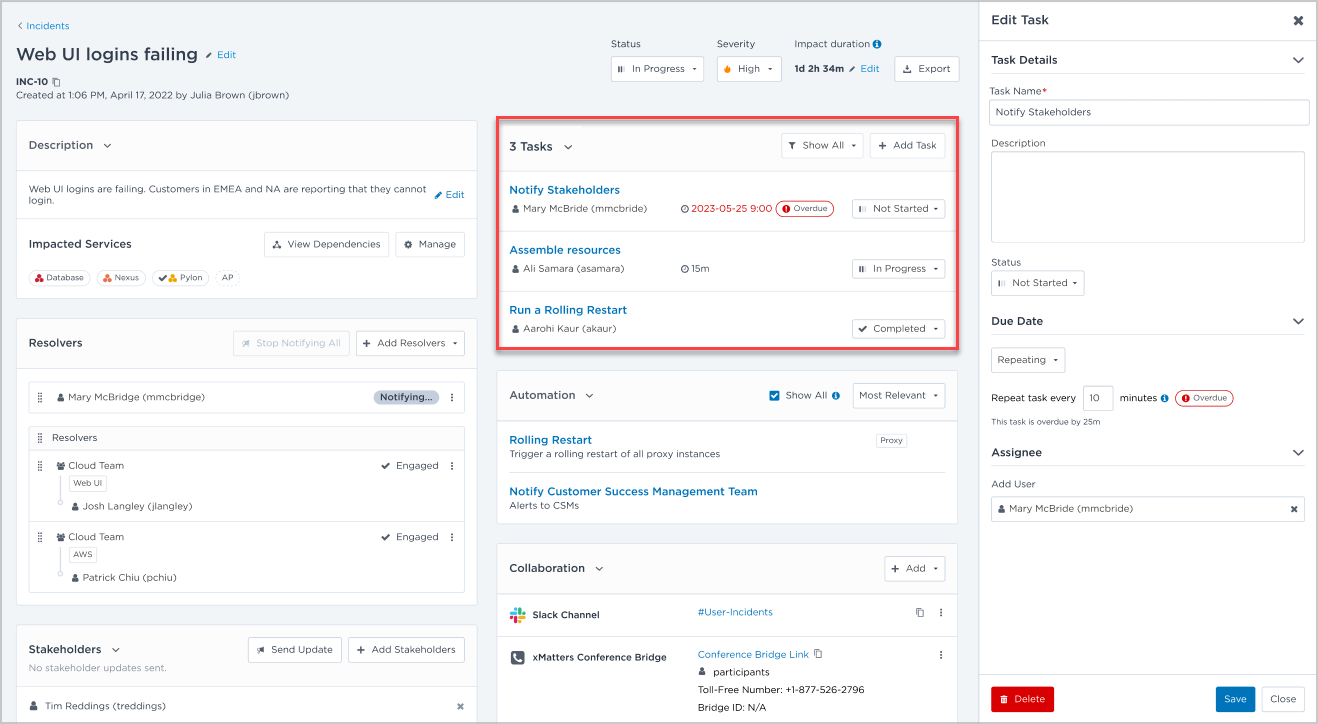Open kebab menu for Cloud Team Web UI

(451, 466)
